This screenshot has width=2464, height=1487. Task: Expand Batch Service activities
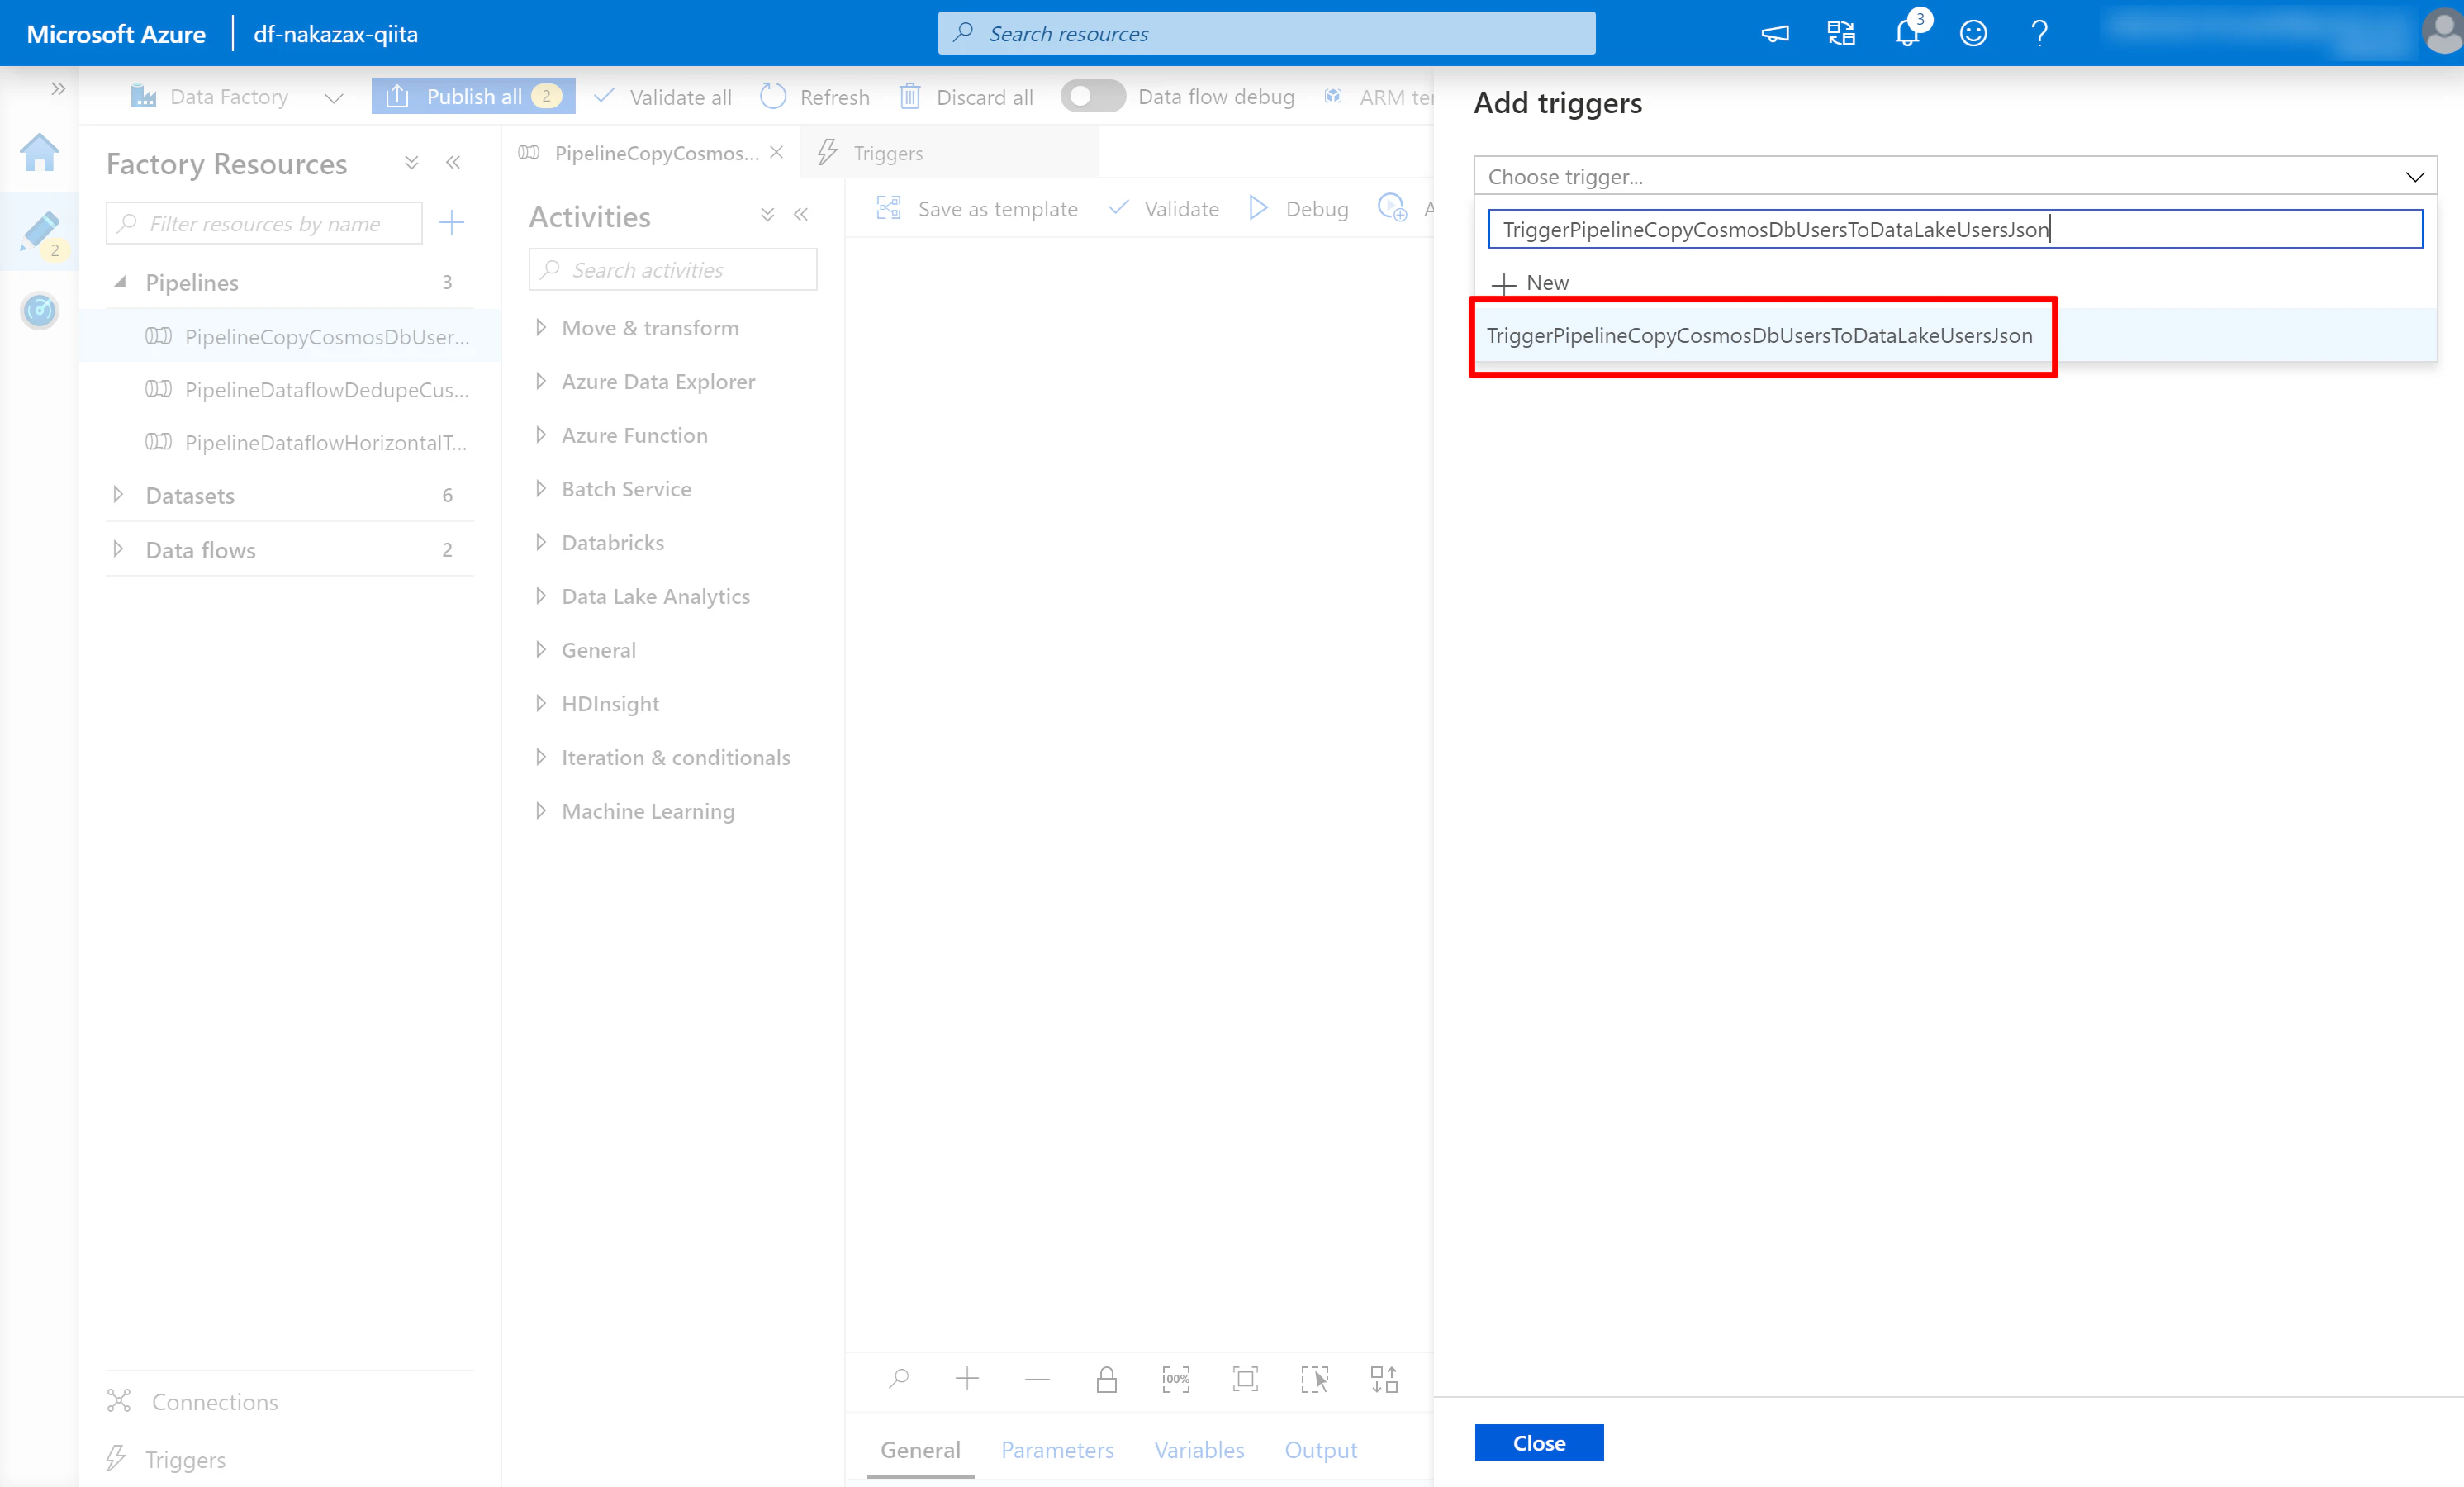click(x=540, y=489)
